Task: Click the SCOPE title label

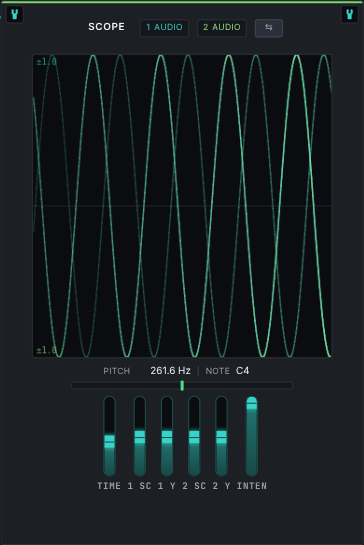Action: pos(106,27)
